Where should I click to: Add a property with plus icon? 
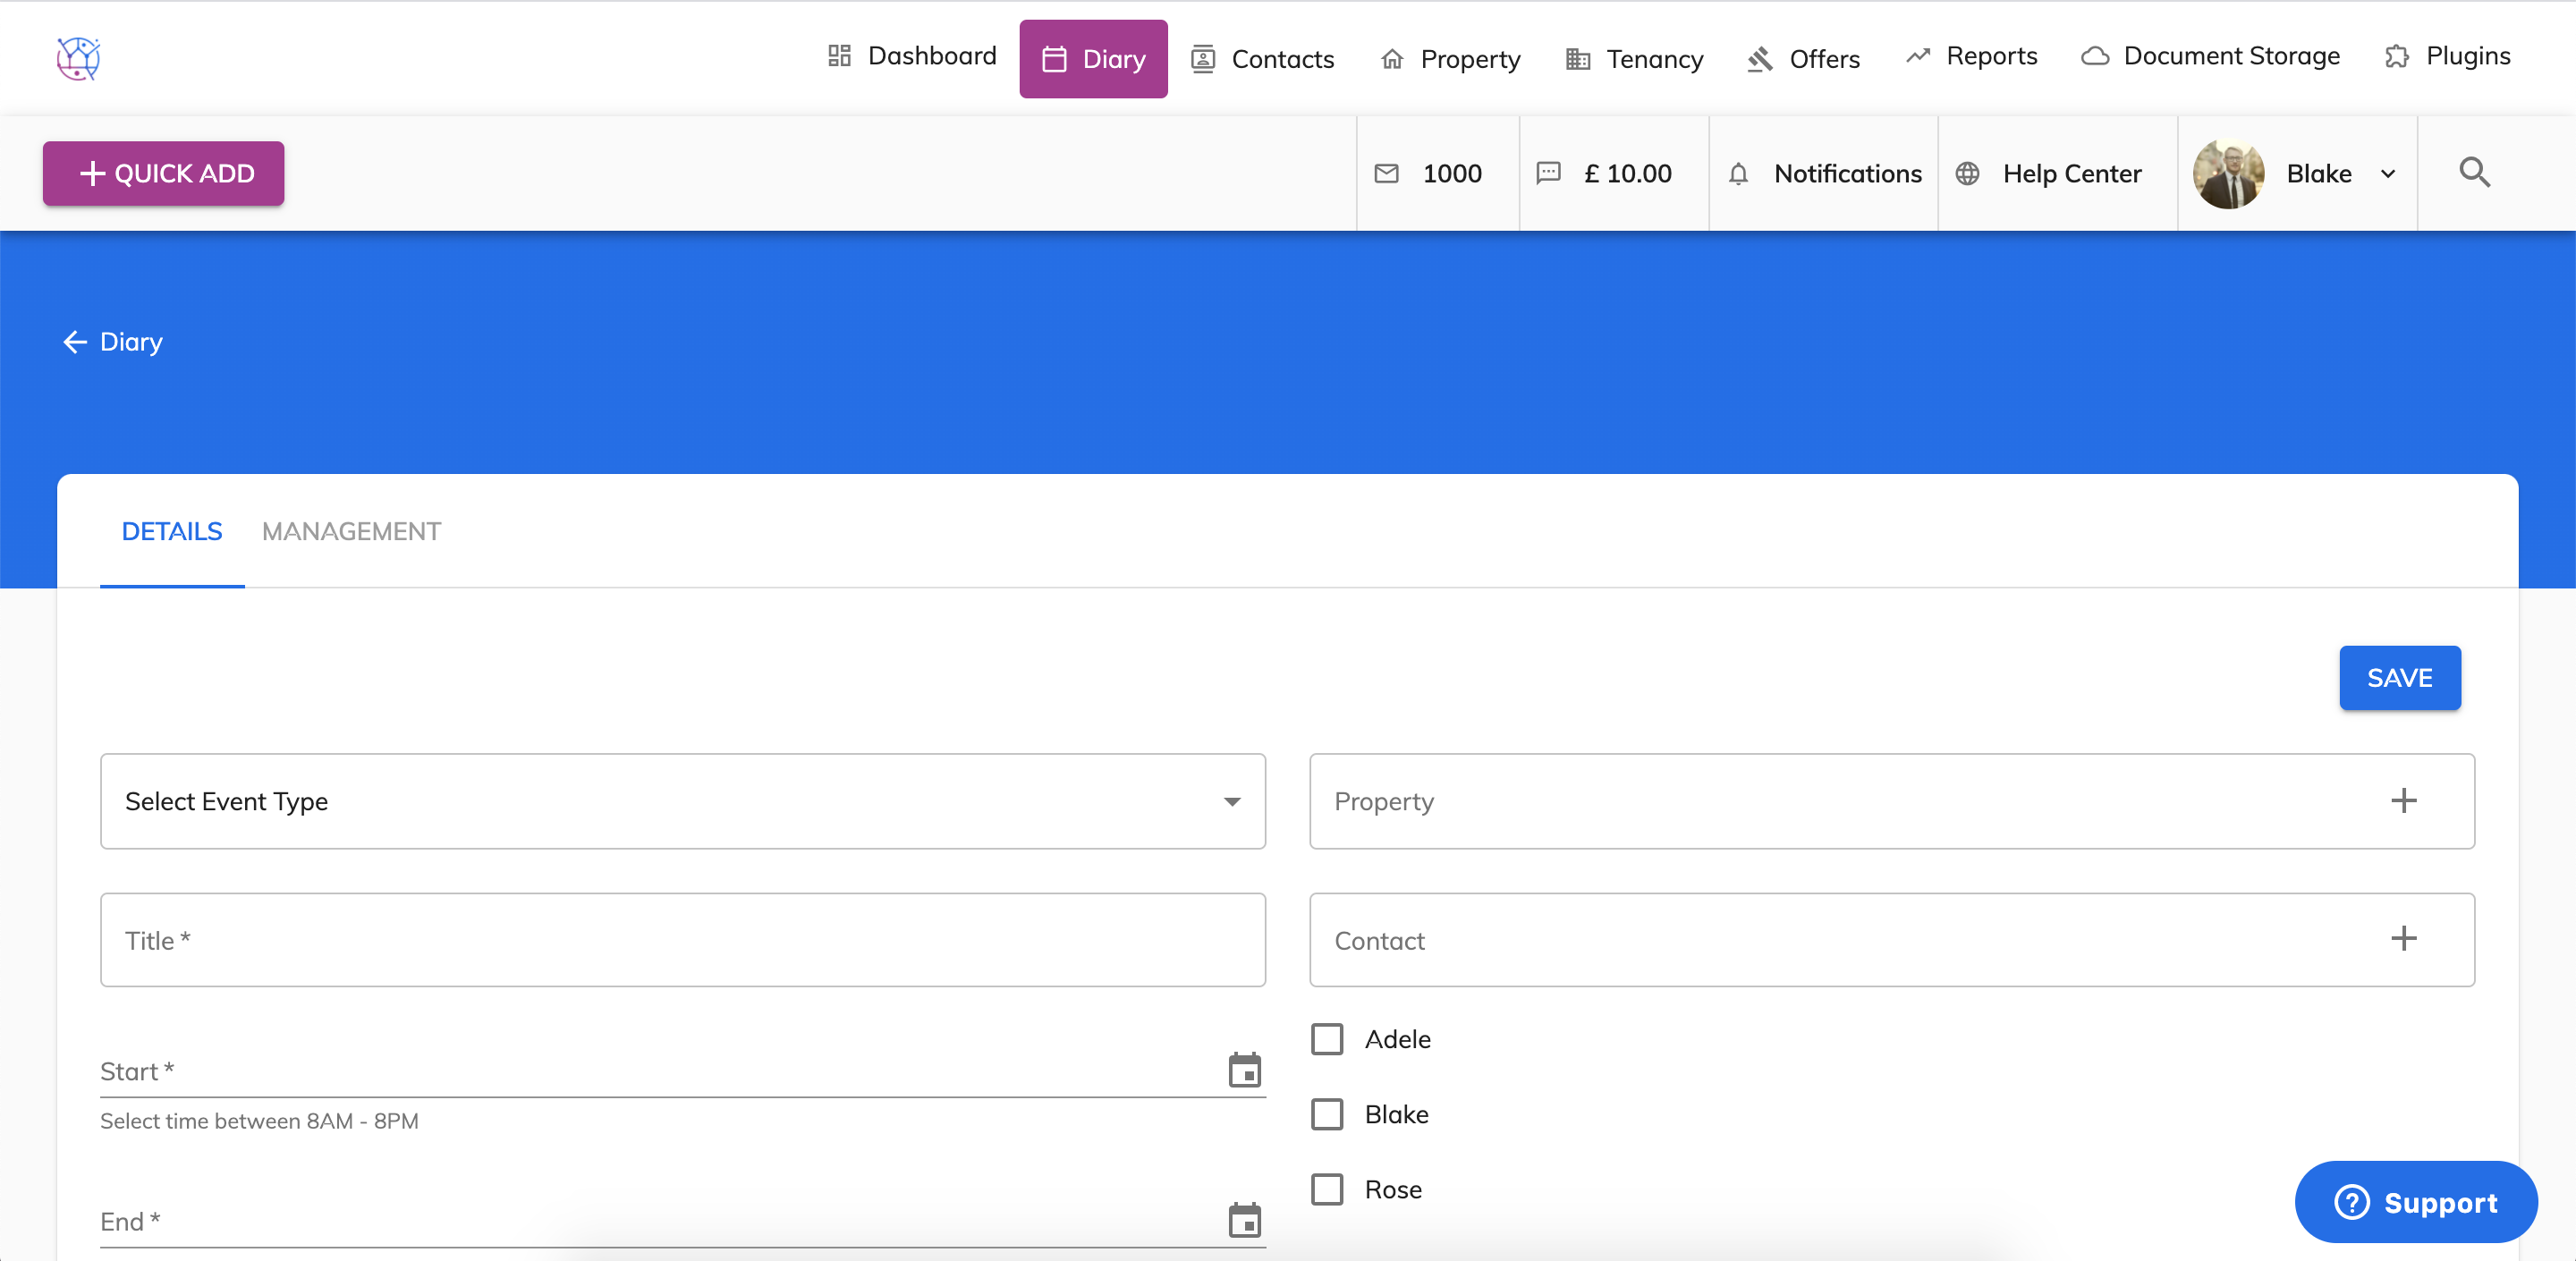pyautogui.click(x=2403, y=800)
